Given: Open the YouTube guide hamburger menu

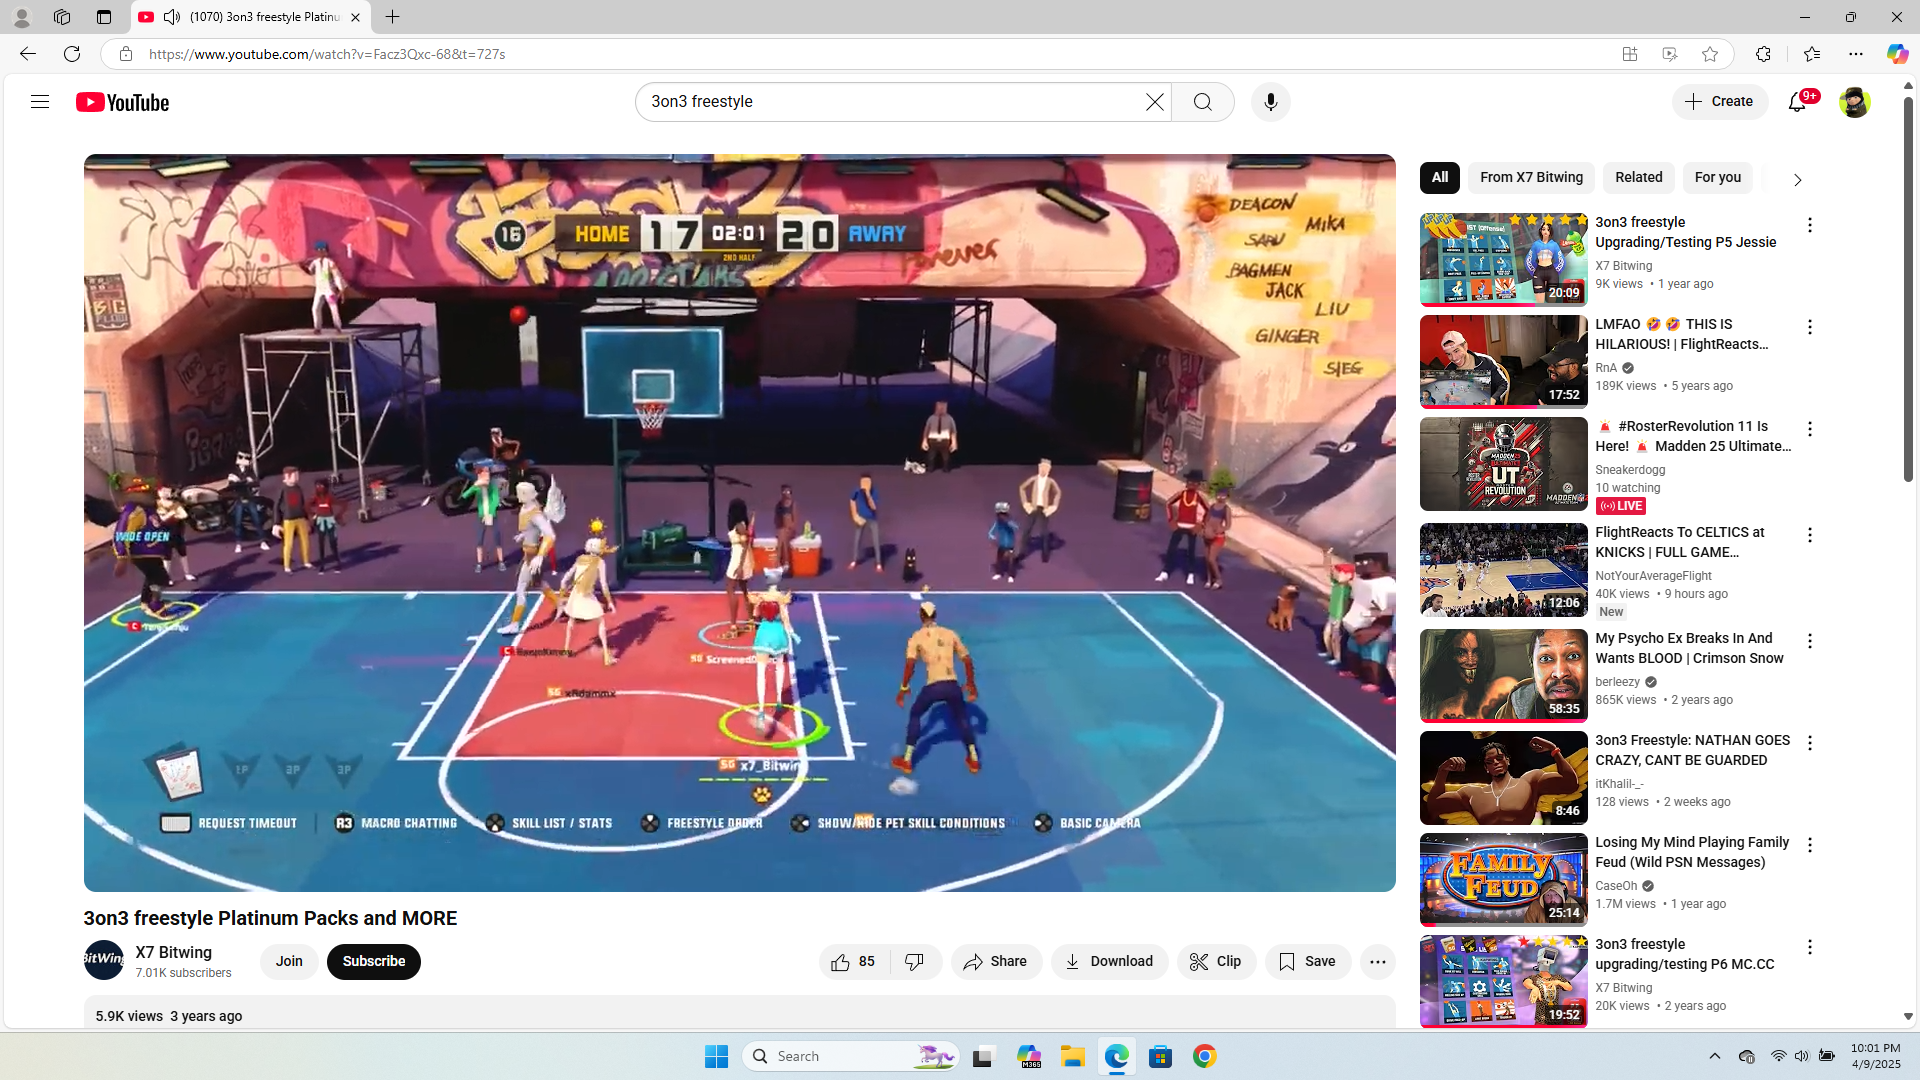Looking at the screenshot, I should coord(40,102).
